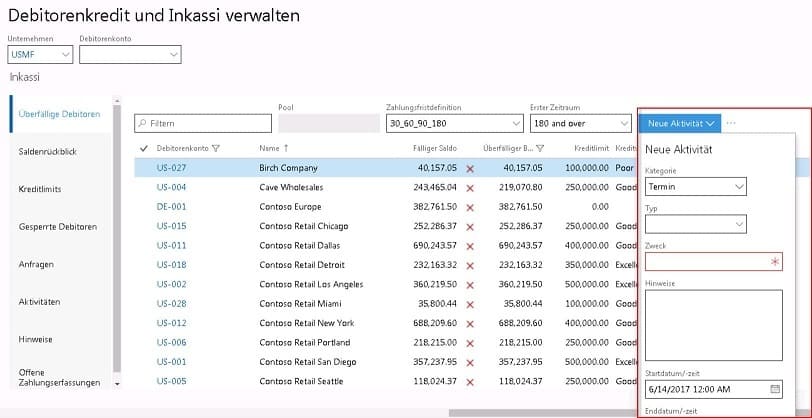Click the filter icon on Debitorenkonto column
This screenshot has width=812, height=418.
tap(216, 148)
